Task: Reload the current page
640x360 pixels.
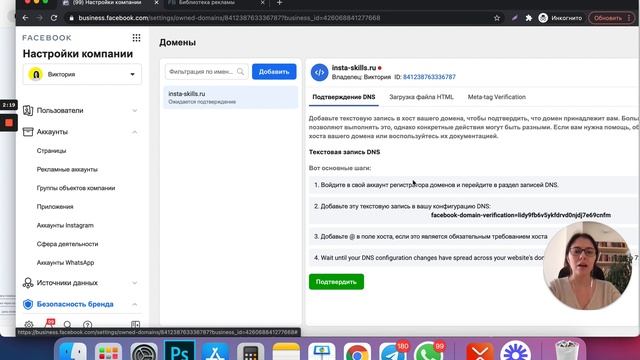Action: pyautogui.click(x=54, y=18)
